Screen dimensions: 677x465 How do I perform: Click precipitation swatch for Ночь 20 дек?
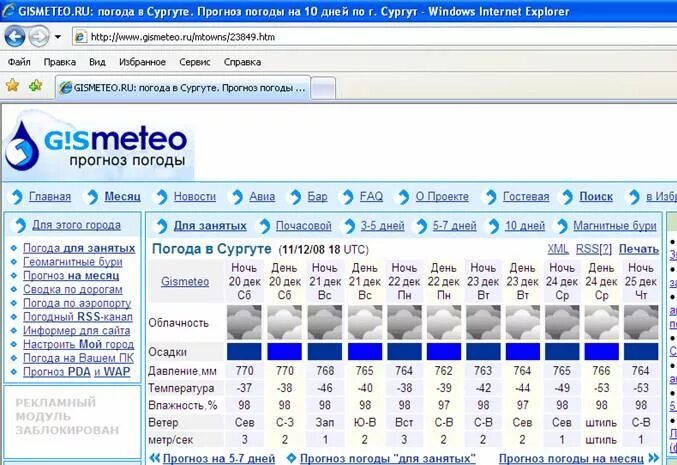(x=244, y=351)
